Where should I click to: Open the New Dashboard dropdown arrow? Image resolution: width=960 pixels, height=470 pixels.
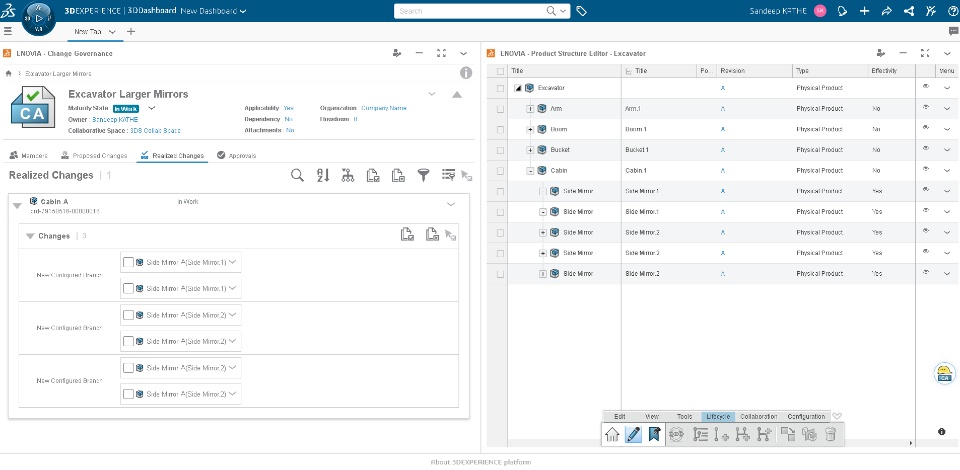244,11
